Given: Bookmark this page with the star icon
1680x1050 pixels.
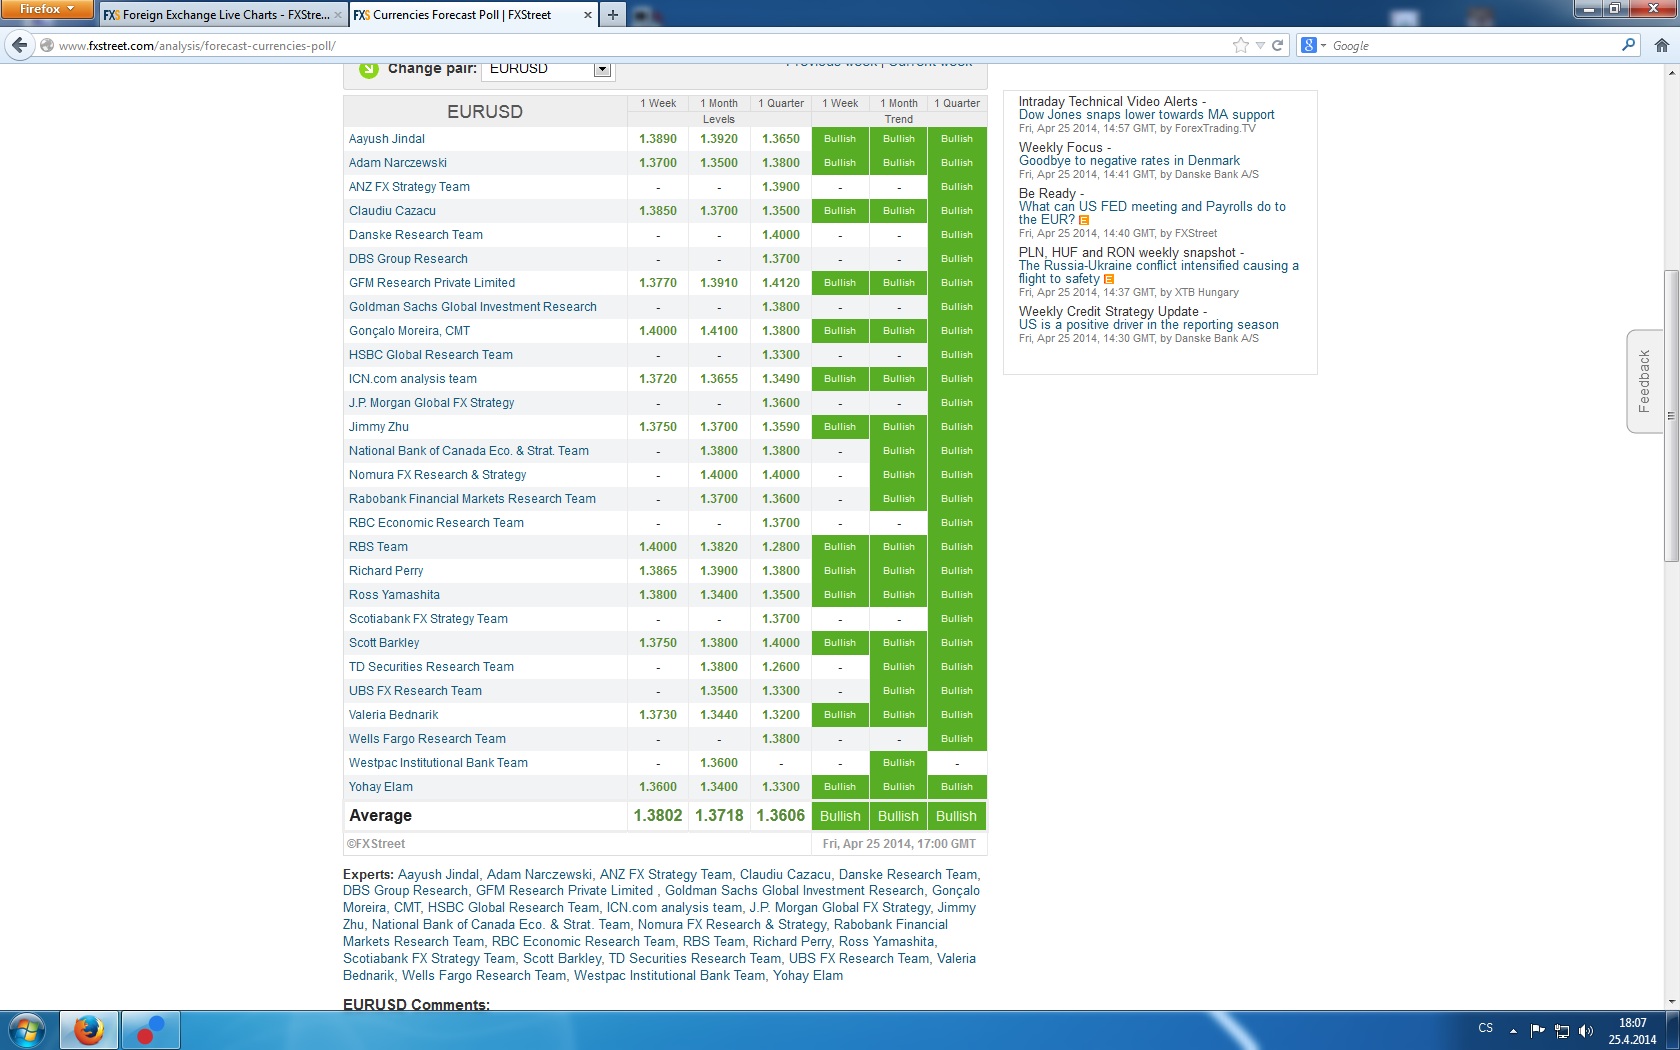Looking at the screenshot, I should point(1241,45).
